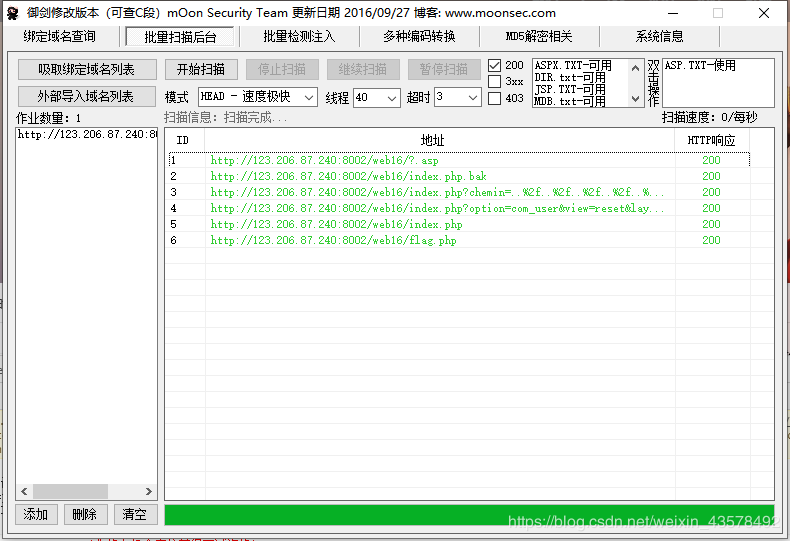Select result row /web16/flag.php
The image size is (790, 541).
coord(459,240)
